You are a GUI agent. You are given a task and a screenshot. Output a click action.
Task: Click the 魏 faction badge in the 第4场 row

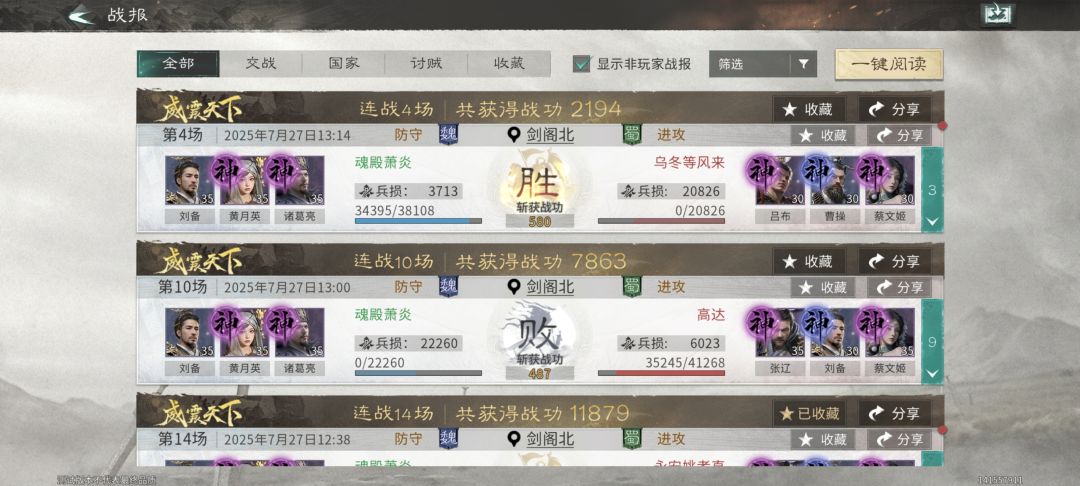[x=448, y=134]
